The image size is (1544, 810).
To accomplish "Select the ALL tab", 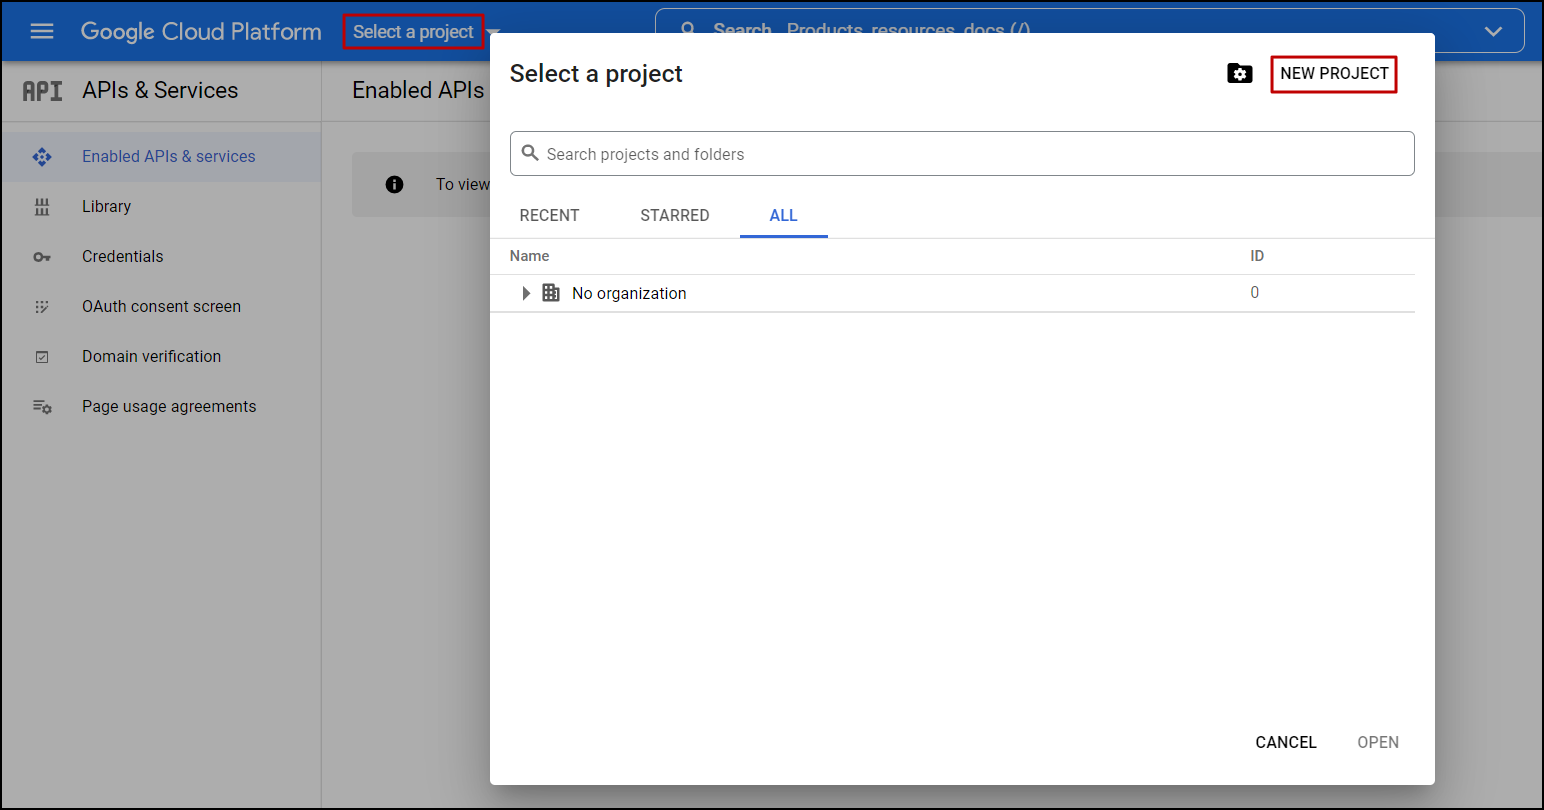I will [783, 215].
